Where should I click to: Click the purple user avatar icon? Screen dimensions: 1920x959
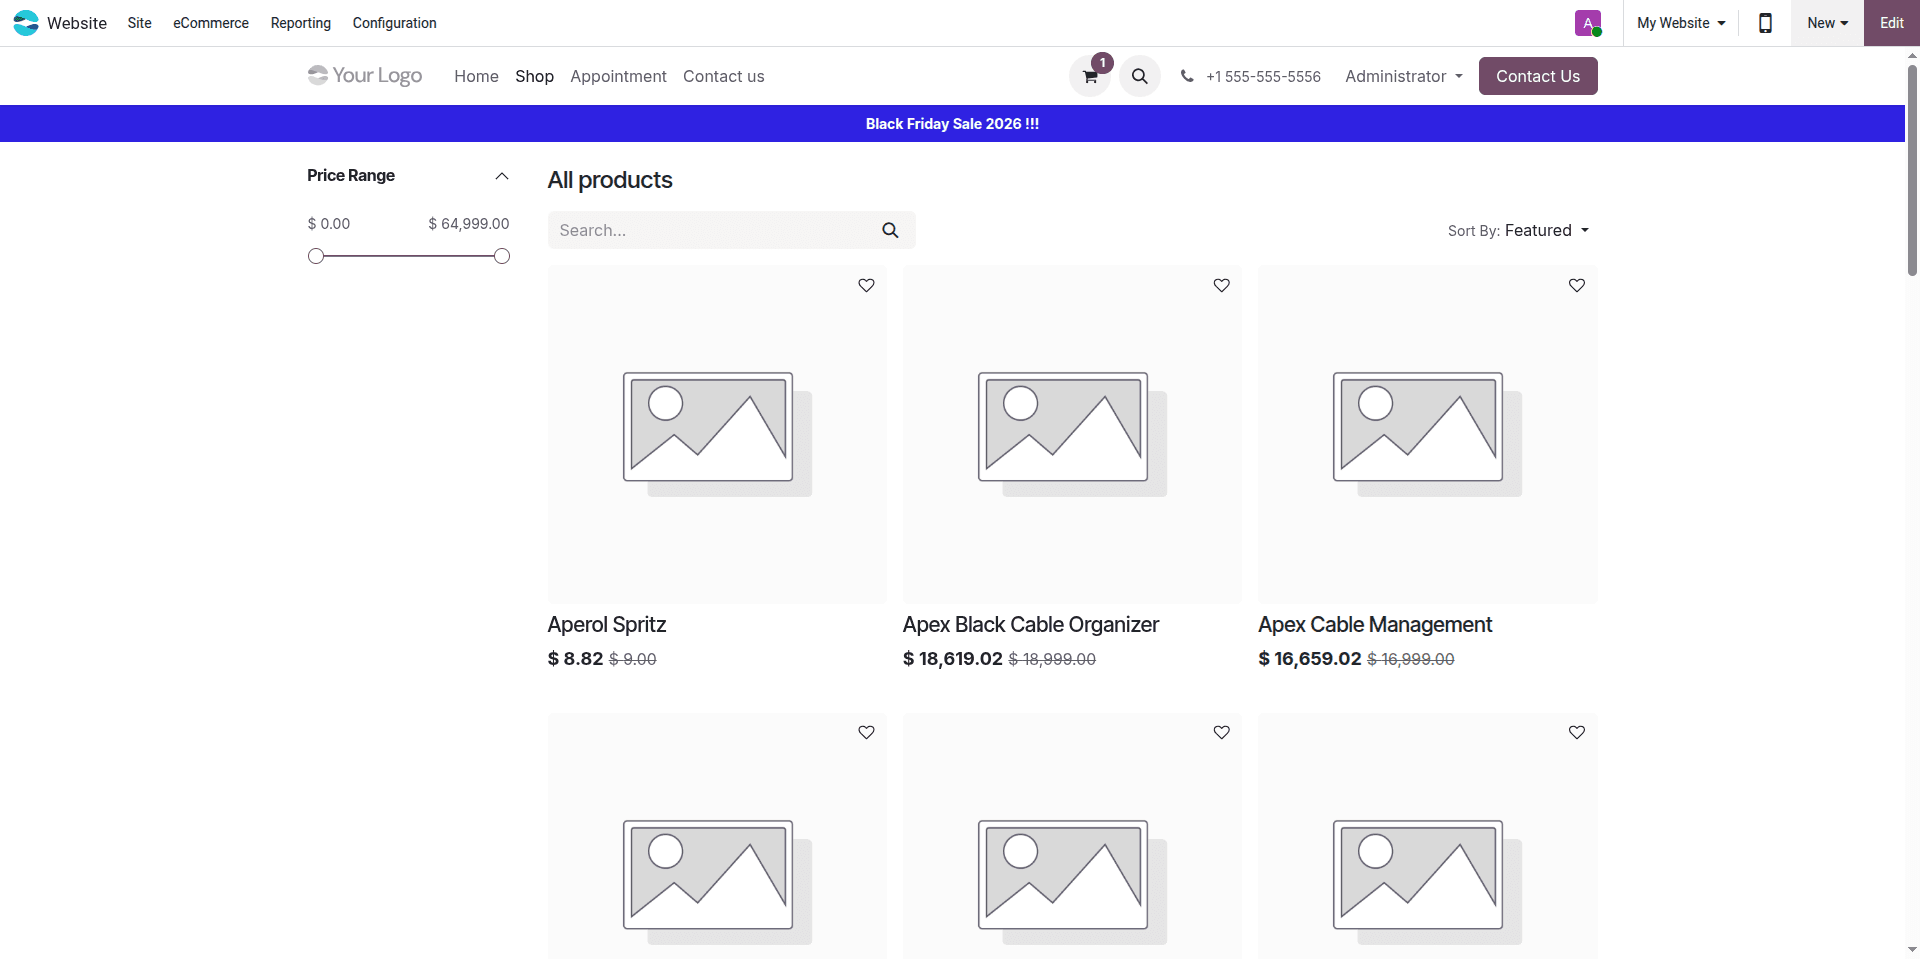(1587, 23)
